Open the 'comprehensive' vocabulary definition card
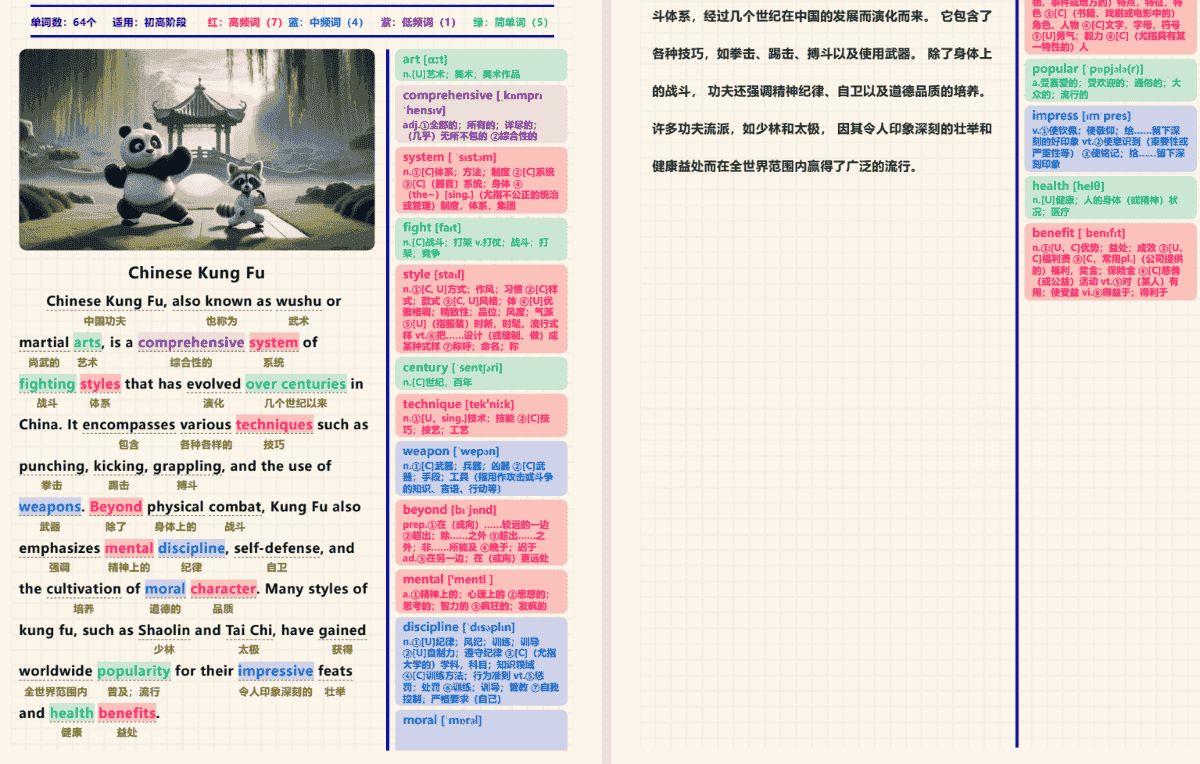Viewport: 1200px width, 764px height. pos(481,114)
